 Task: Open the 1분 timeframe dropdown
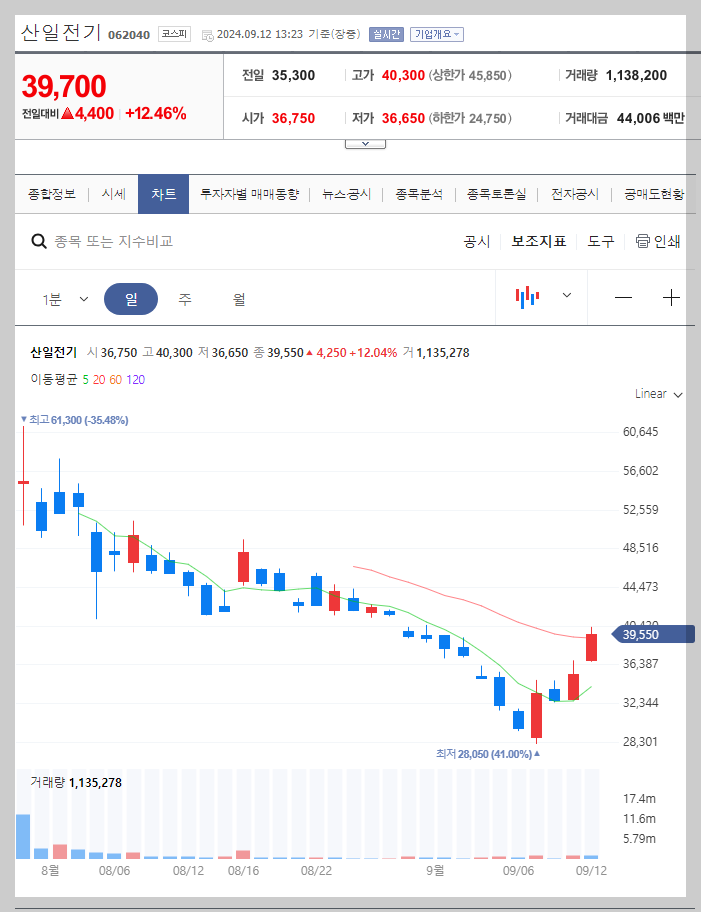pyautogui.click(x=66, y=297)
